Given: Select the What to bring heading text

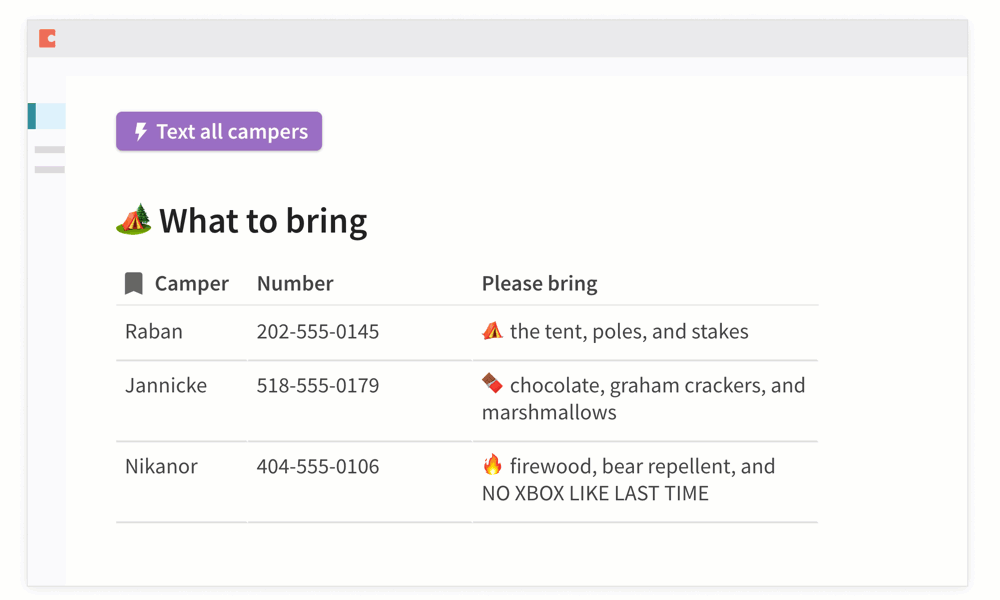Looking at the screenshot, I should (263, 221).
